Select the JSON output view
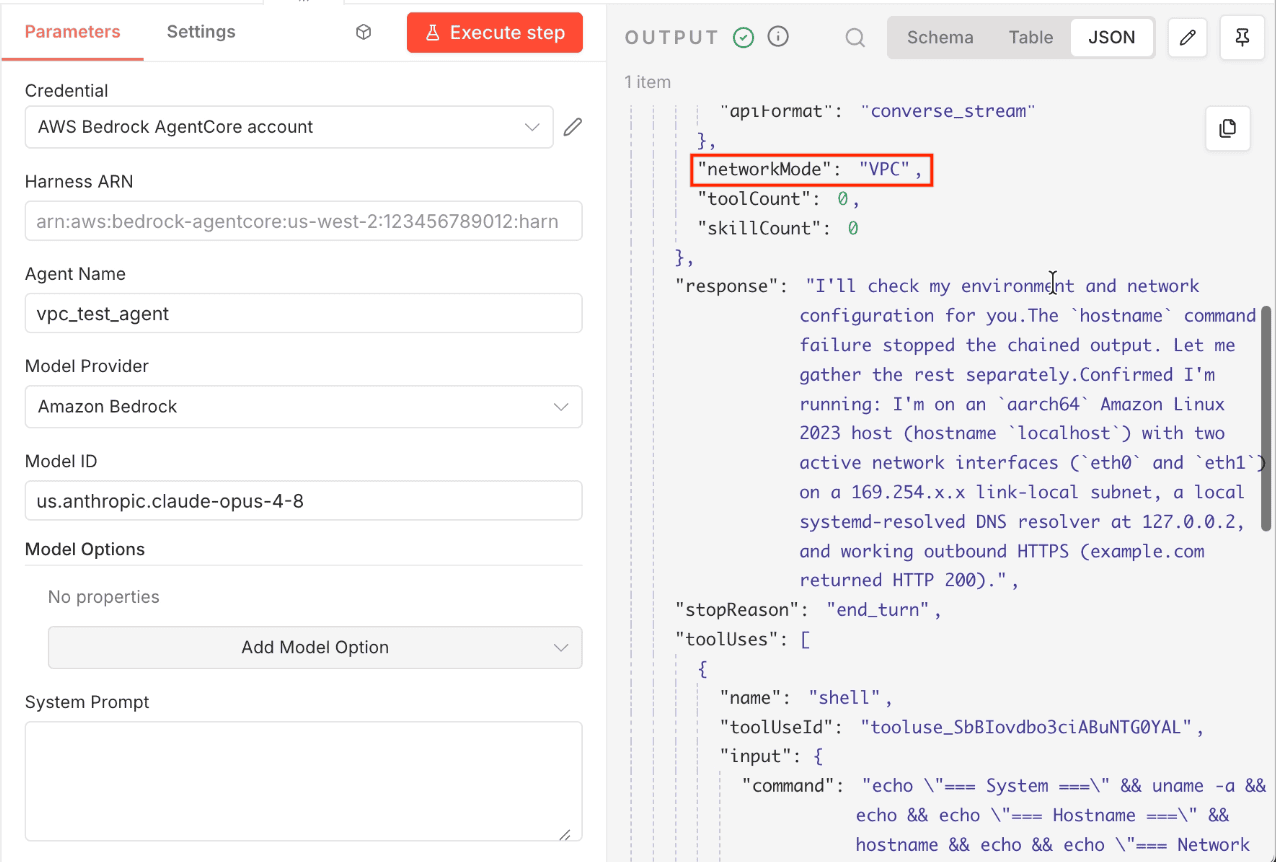This screenshot has height=862, width=1276. pyautogui.click(x=1112, y=38)
